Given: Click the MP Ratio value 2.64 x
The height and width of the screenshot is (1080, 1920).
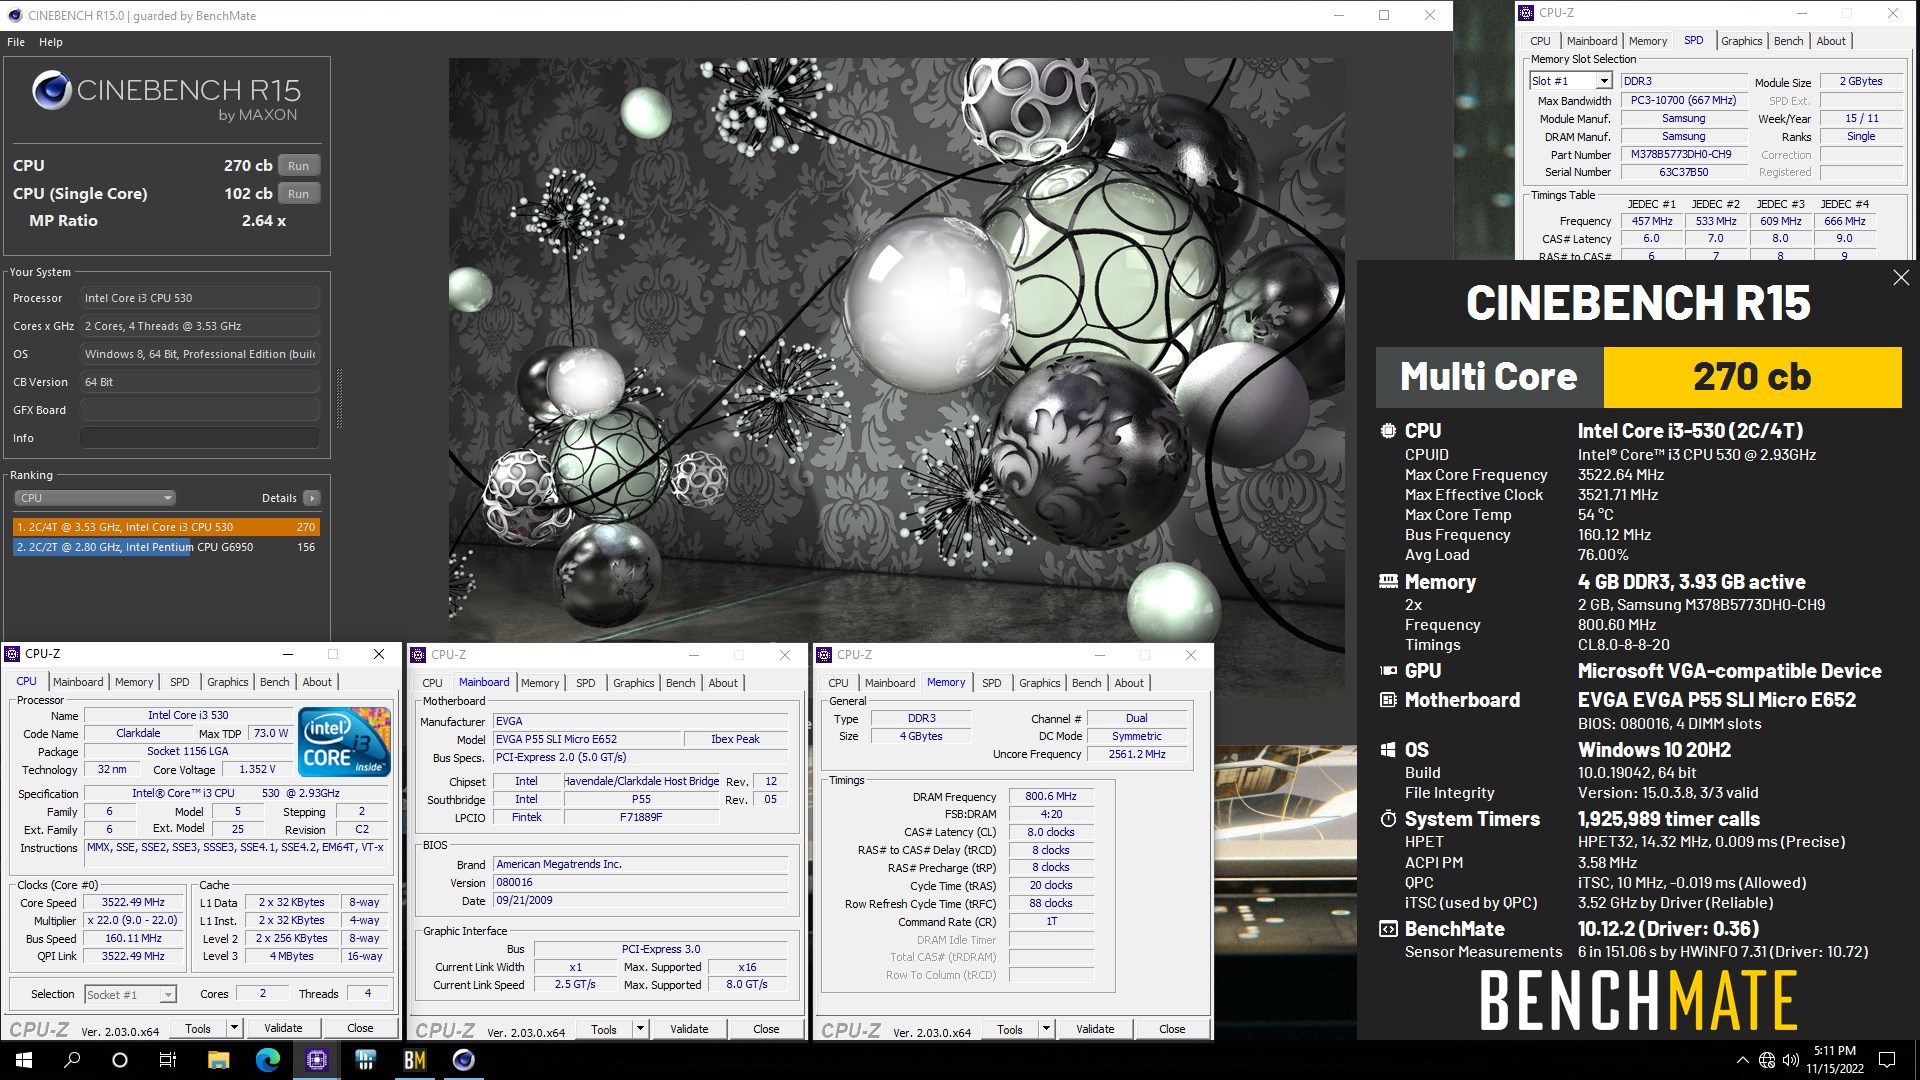Looking at the screenshot, I should [264, 221].
